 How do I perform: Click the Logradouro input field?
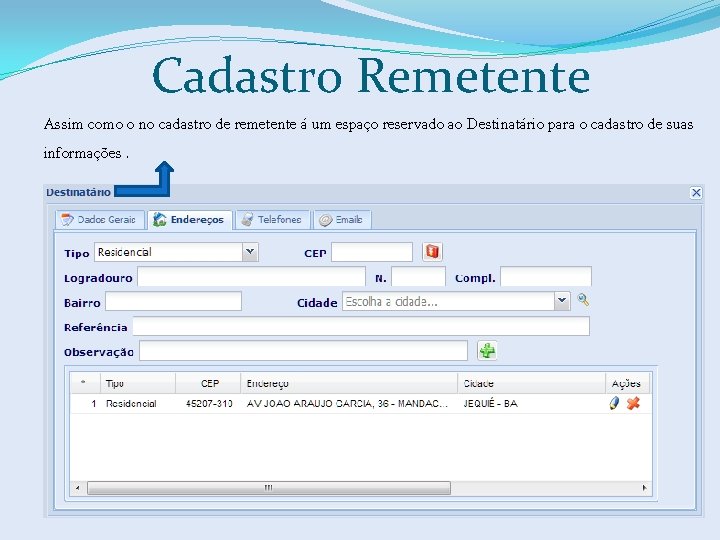tap(252, 277)
